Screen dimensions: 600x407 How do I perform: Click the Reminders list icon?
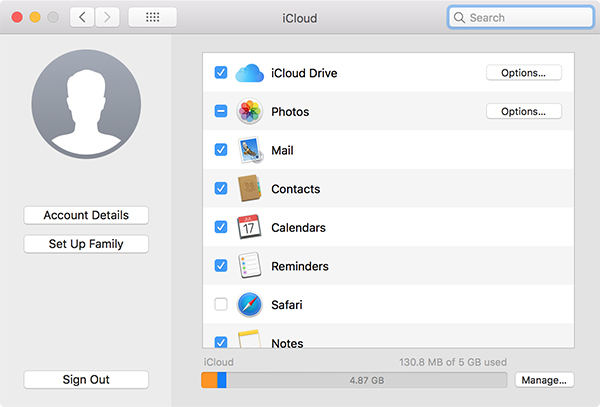coord(249,265)
